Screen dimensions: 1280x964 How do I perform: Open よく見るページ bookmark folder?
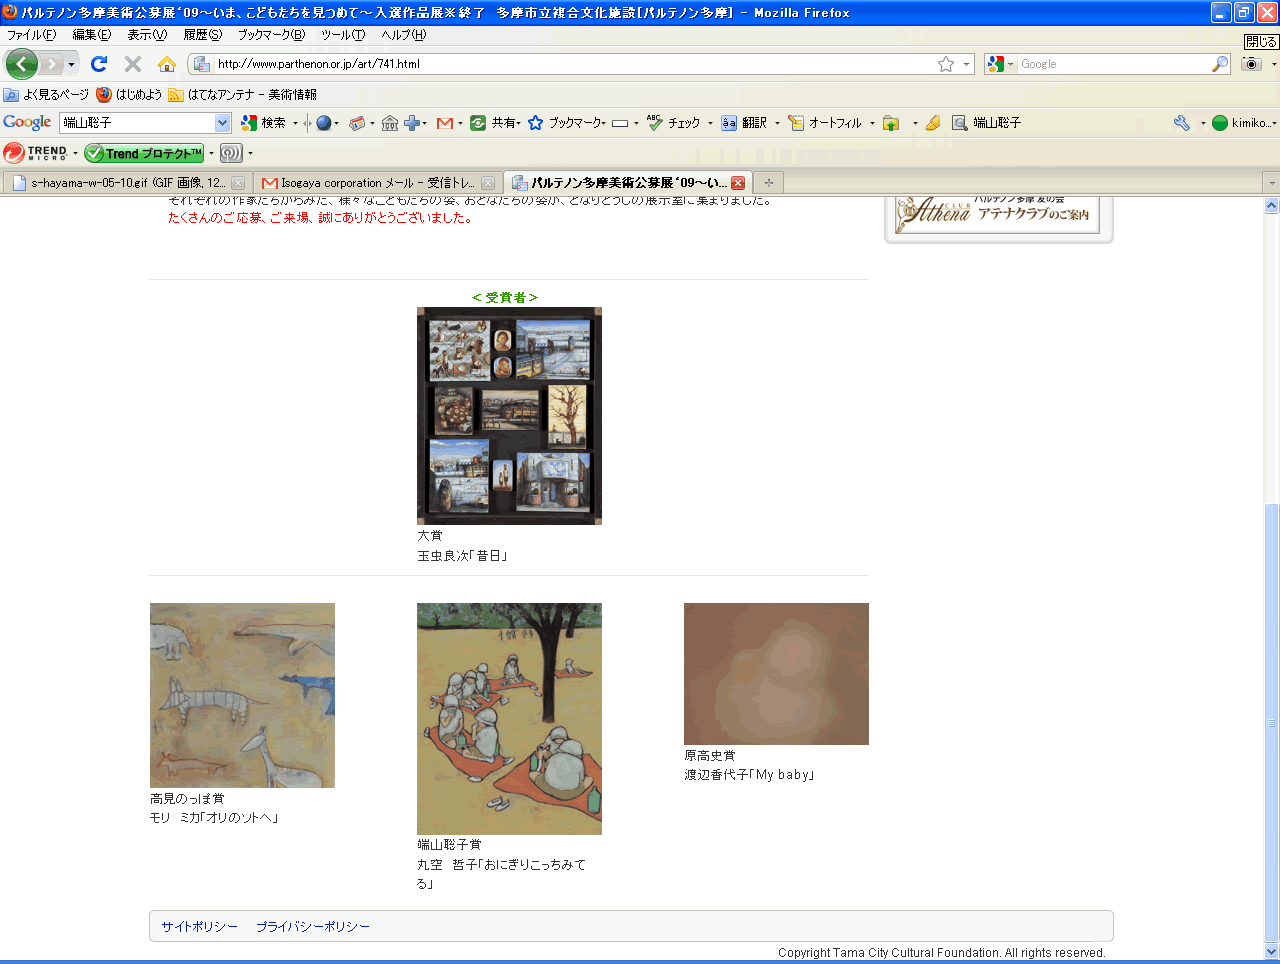[x=46, y=95]
